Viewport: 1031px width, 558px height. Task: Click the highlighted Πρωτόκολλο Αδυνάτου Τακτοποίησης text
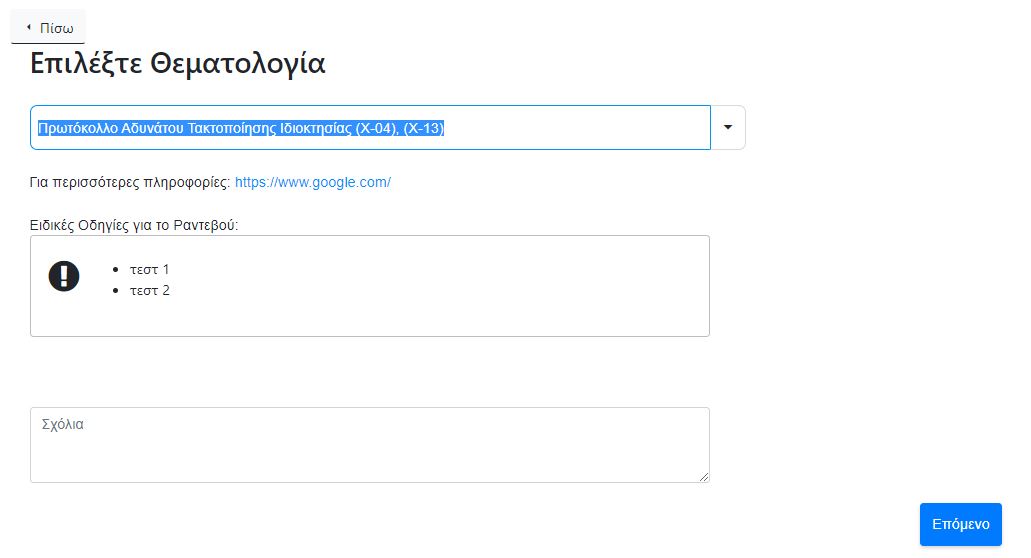click(195, 128)
